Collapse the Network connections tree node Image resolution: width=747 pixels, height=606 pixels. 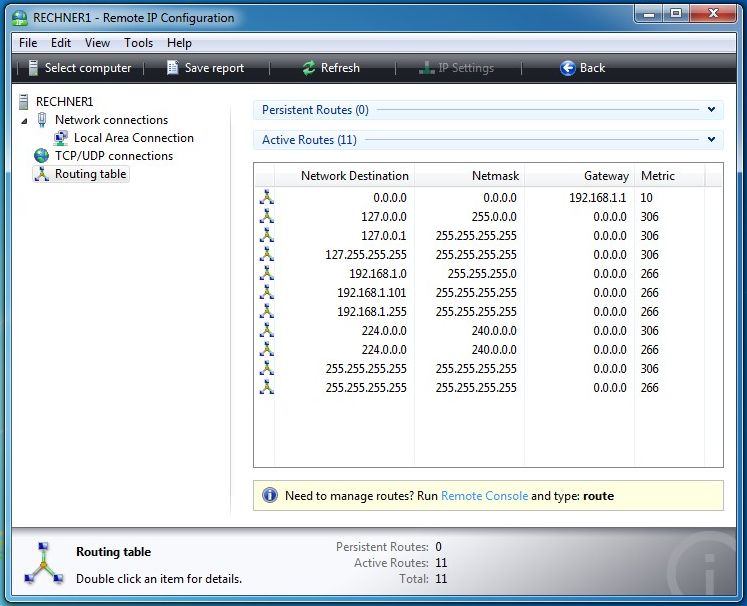click(24, 121)
